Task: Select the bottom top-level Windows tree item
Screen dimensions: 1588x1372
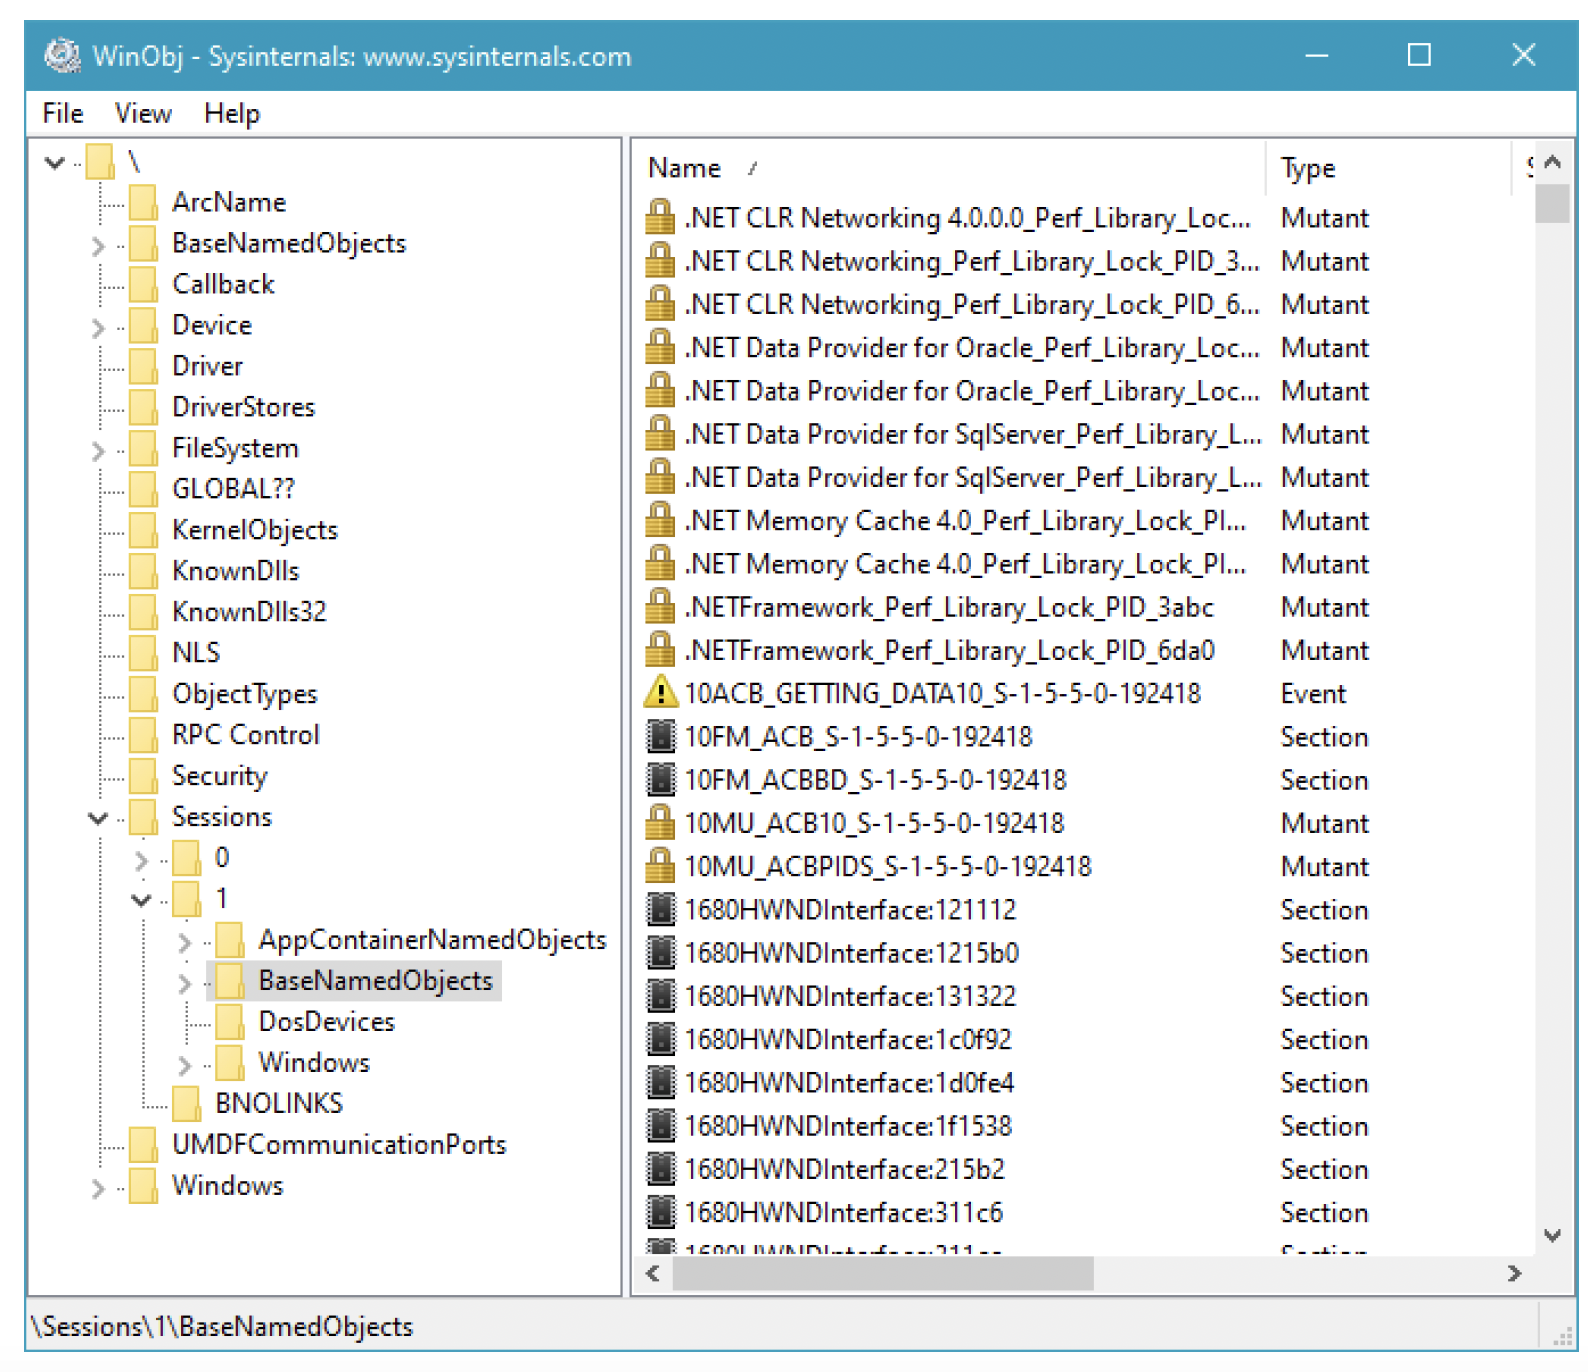Action: (x=227, y=1186)
